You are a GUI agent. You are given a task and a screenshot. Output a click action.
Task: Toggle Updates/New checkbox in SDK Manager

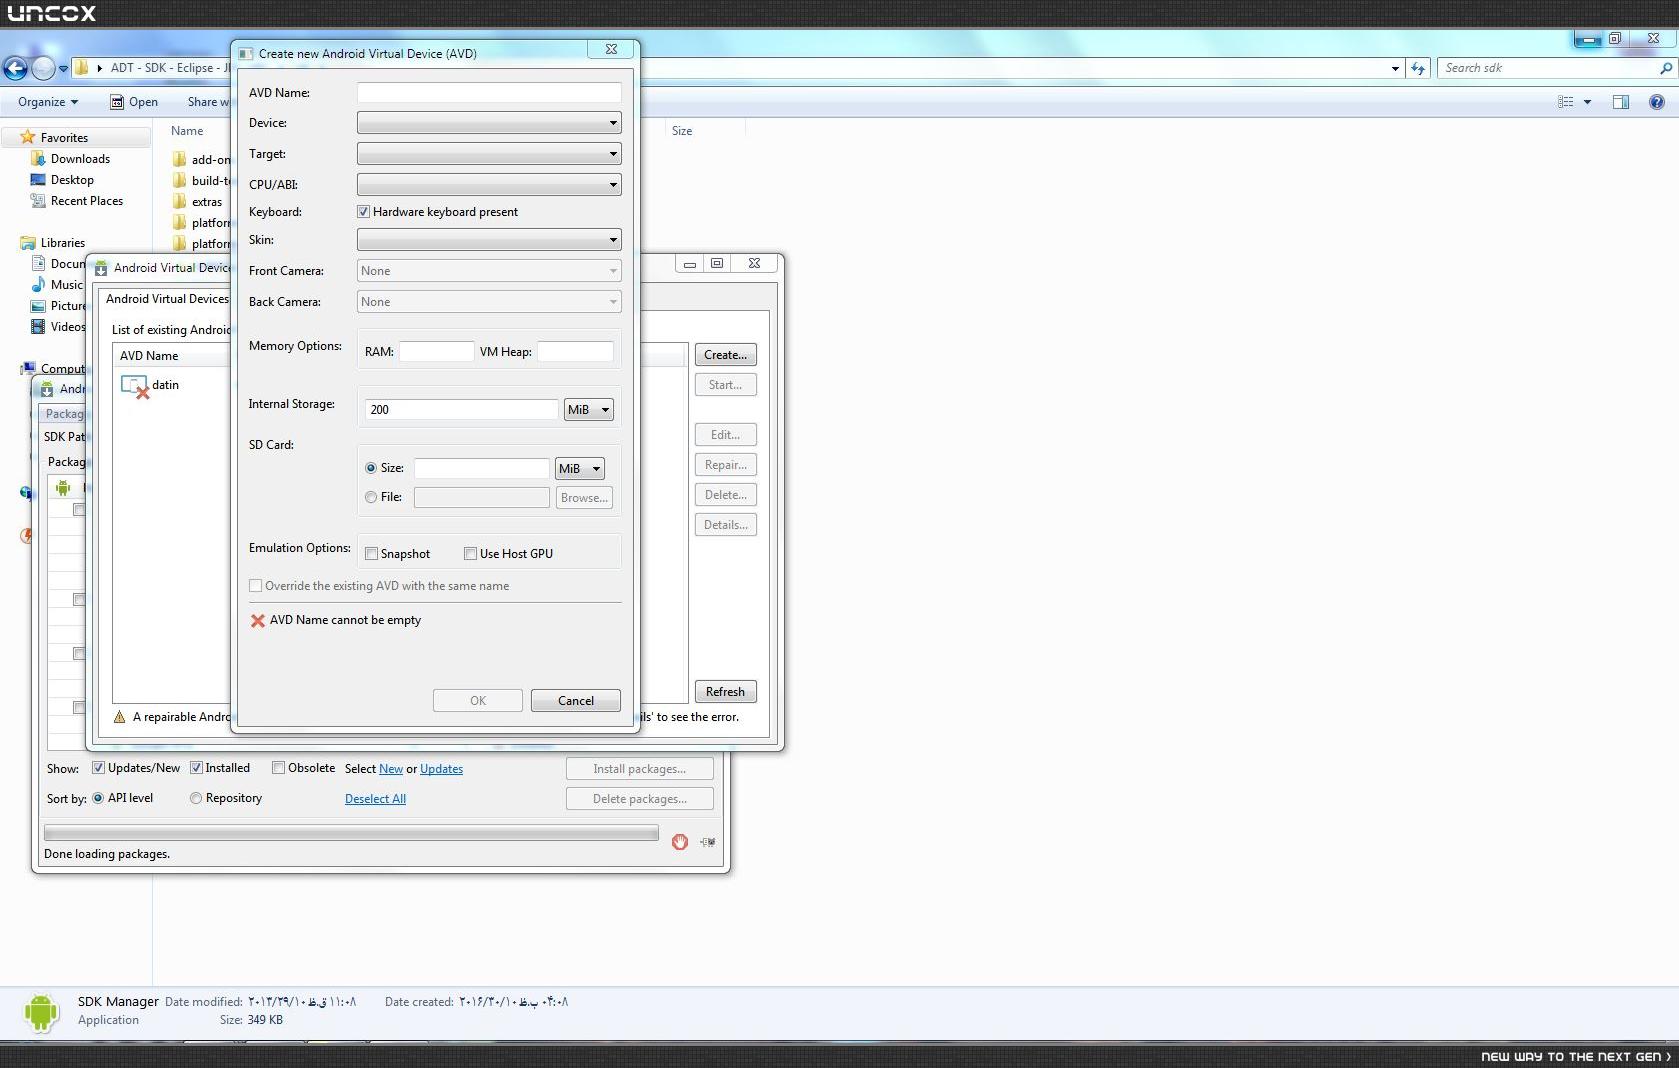click(x=98, y=768)
